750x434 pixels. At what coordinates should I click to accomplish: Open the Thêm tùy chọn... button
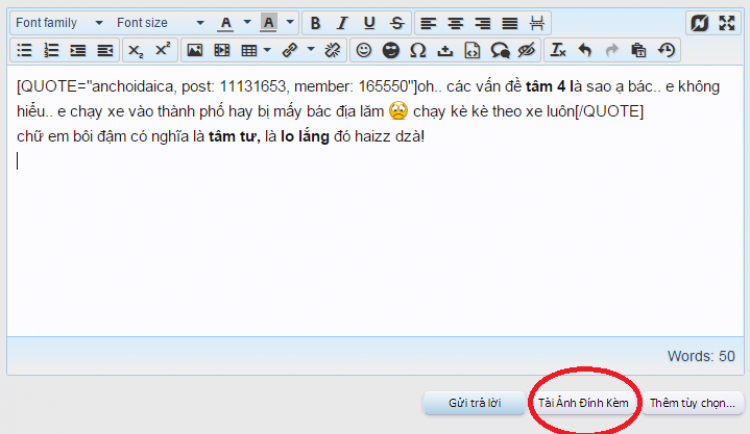[x=692, y=403]
